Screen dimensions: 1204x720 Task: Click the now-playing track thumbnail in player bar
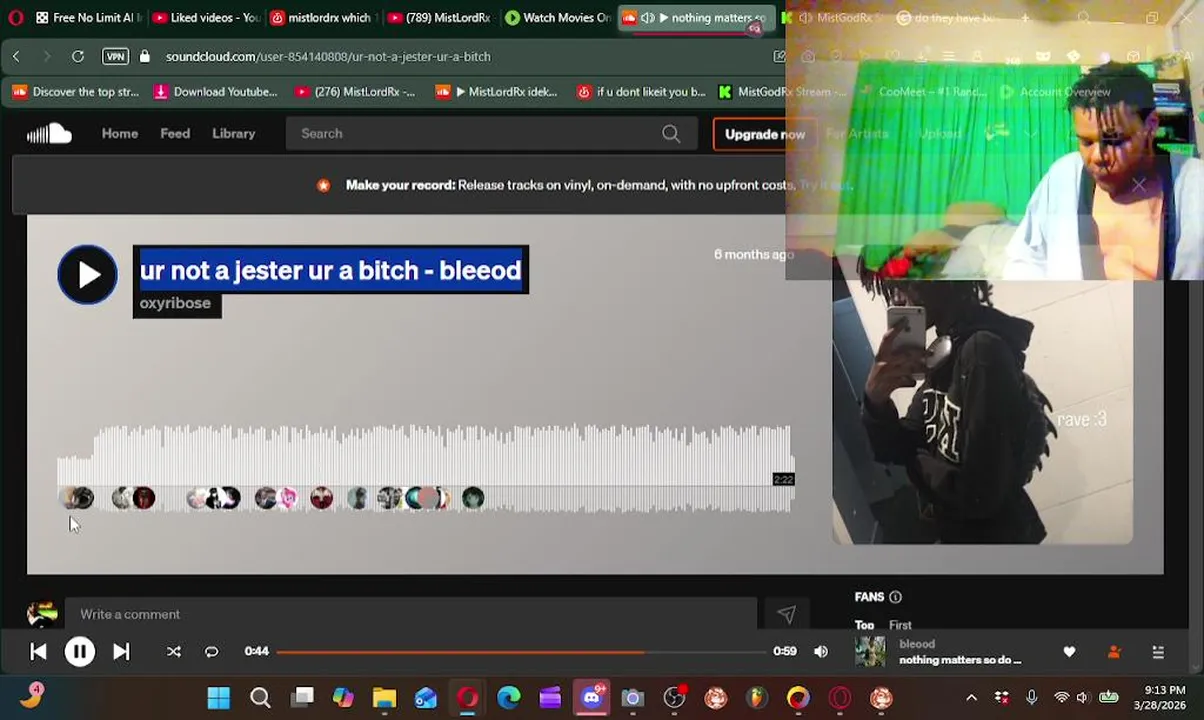point(870,652)
